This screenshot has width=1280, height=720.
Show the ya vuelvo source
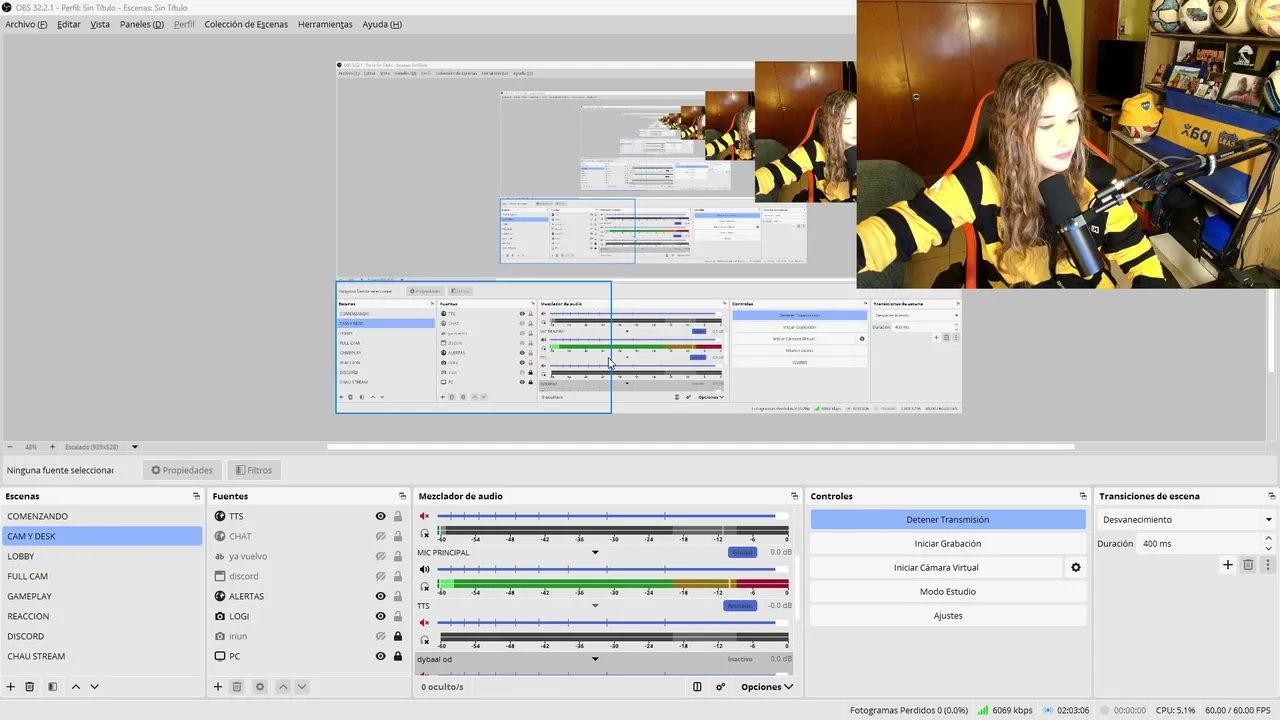[x=380, y=556]
